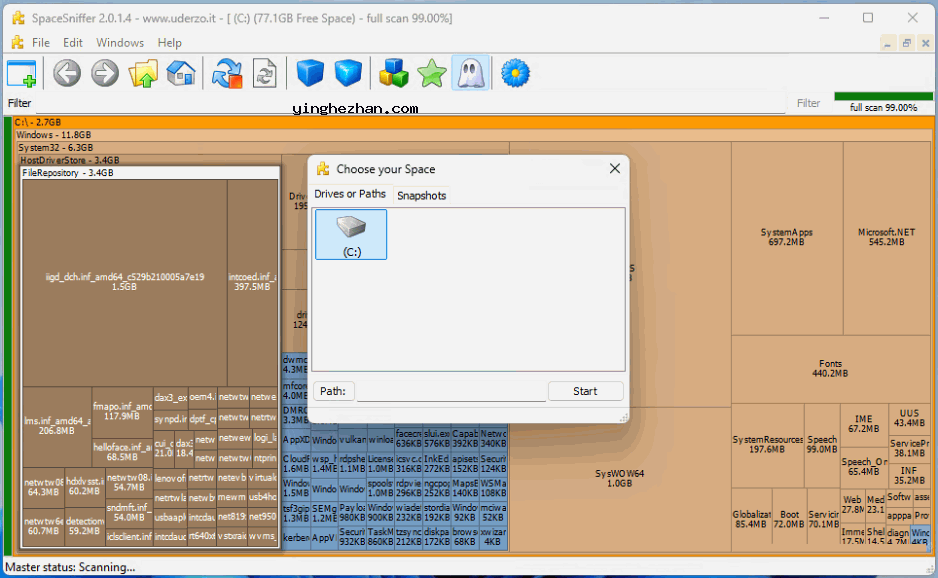
Task: Click the HostDriverStore - 3.4GB header
Action: tap(150, 160)
